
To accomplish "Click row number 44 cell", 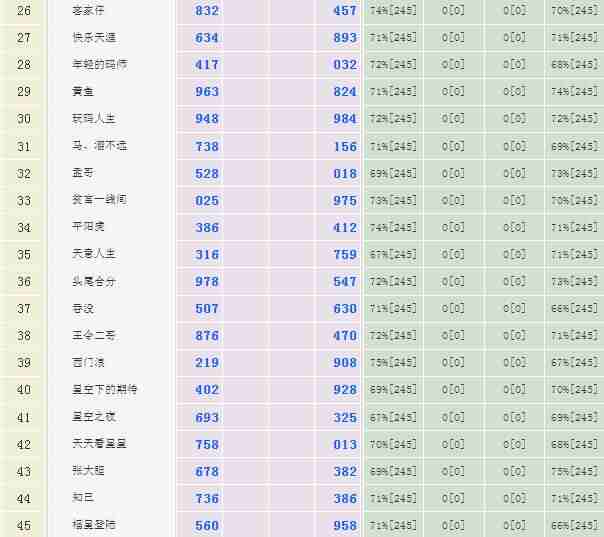I will click(x=24, y=498).
